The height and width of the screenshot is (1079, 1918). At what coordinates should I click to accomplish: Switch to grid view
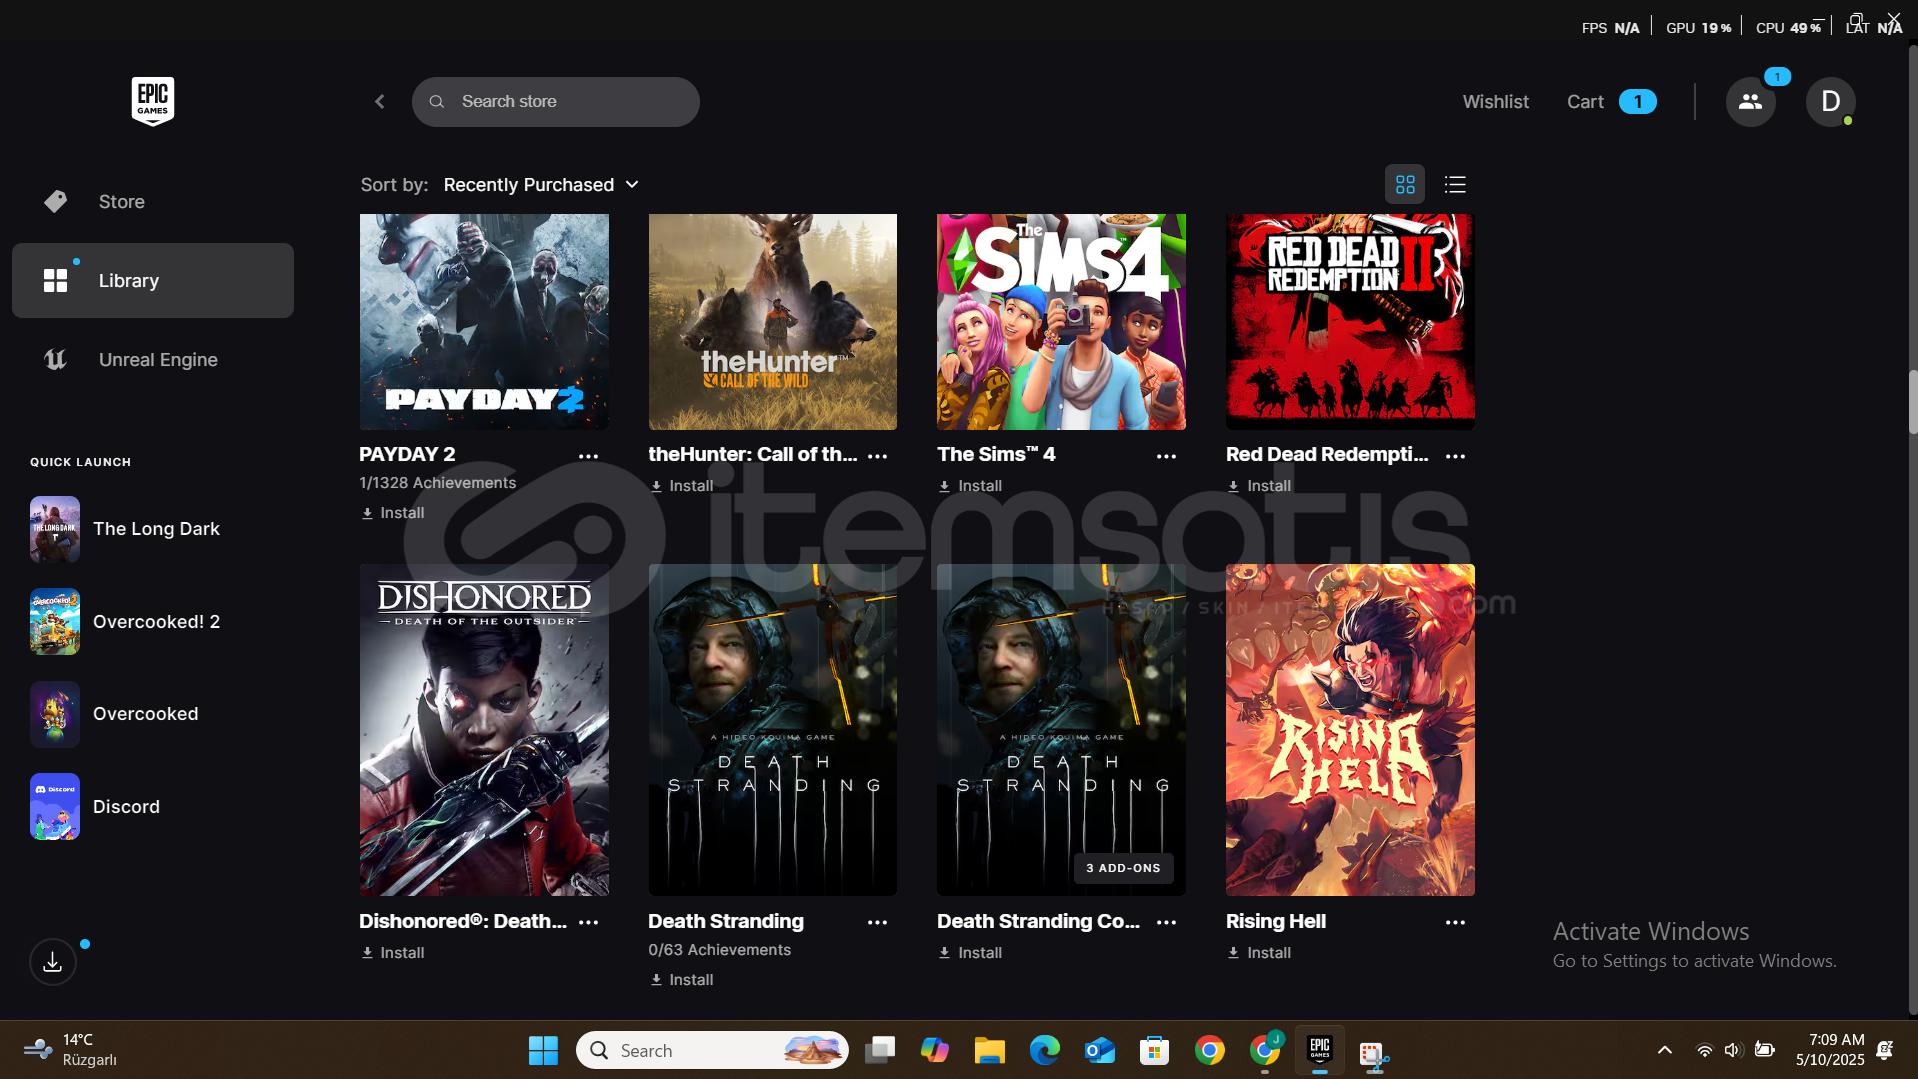[x=1405, y=185]
